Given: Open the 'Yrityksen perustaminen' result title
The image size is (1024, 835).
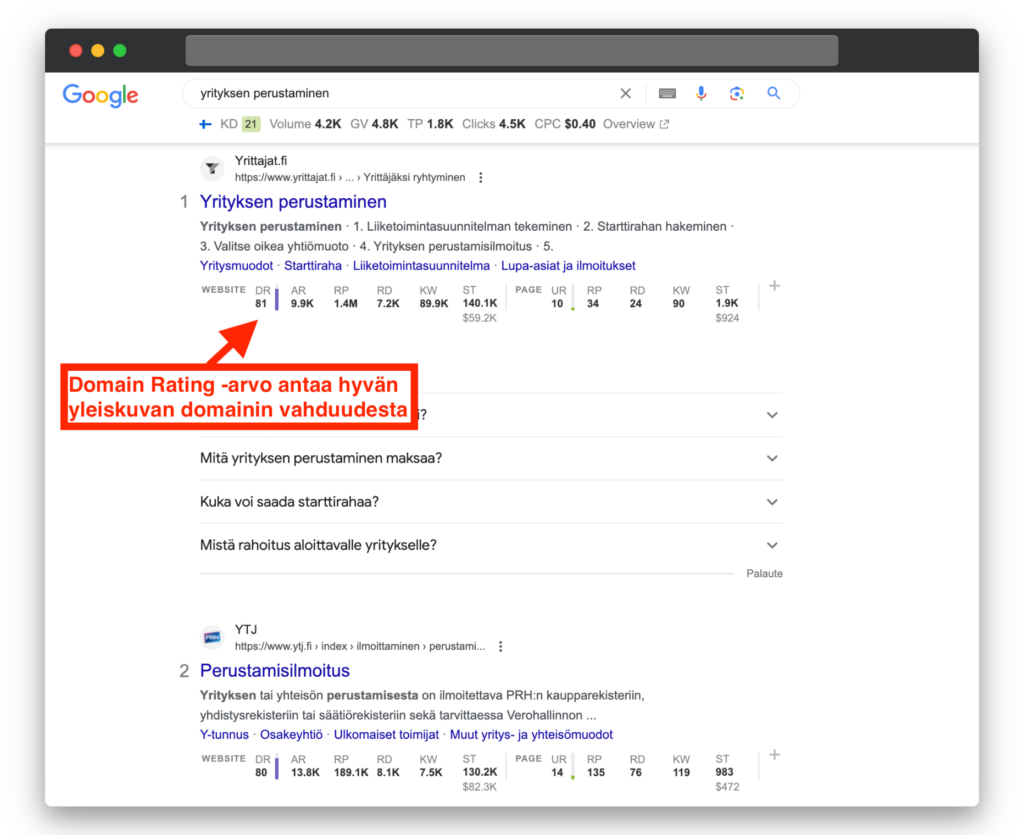Looking at the screenshot, I should point(293,202).
